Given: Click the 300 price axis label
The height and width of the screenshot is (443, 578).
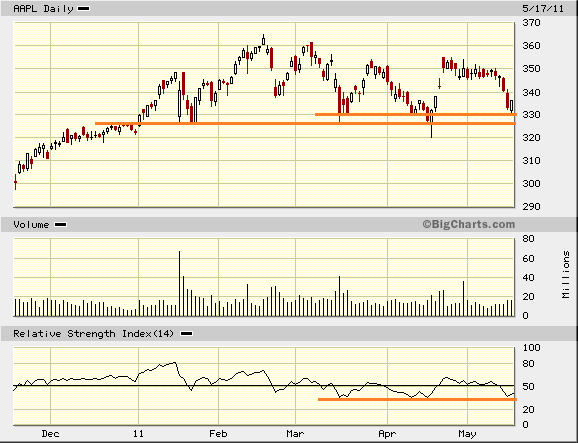Looking at the screenshot, I should coord(531,183).
